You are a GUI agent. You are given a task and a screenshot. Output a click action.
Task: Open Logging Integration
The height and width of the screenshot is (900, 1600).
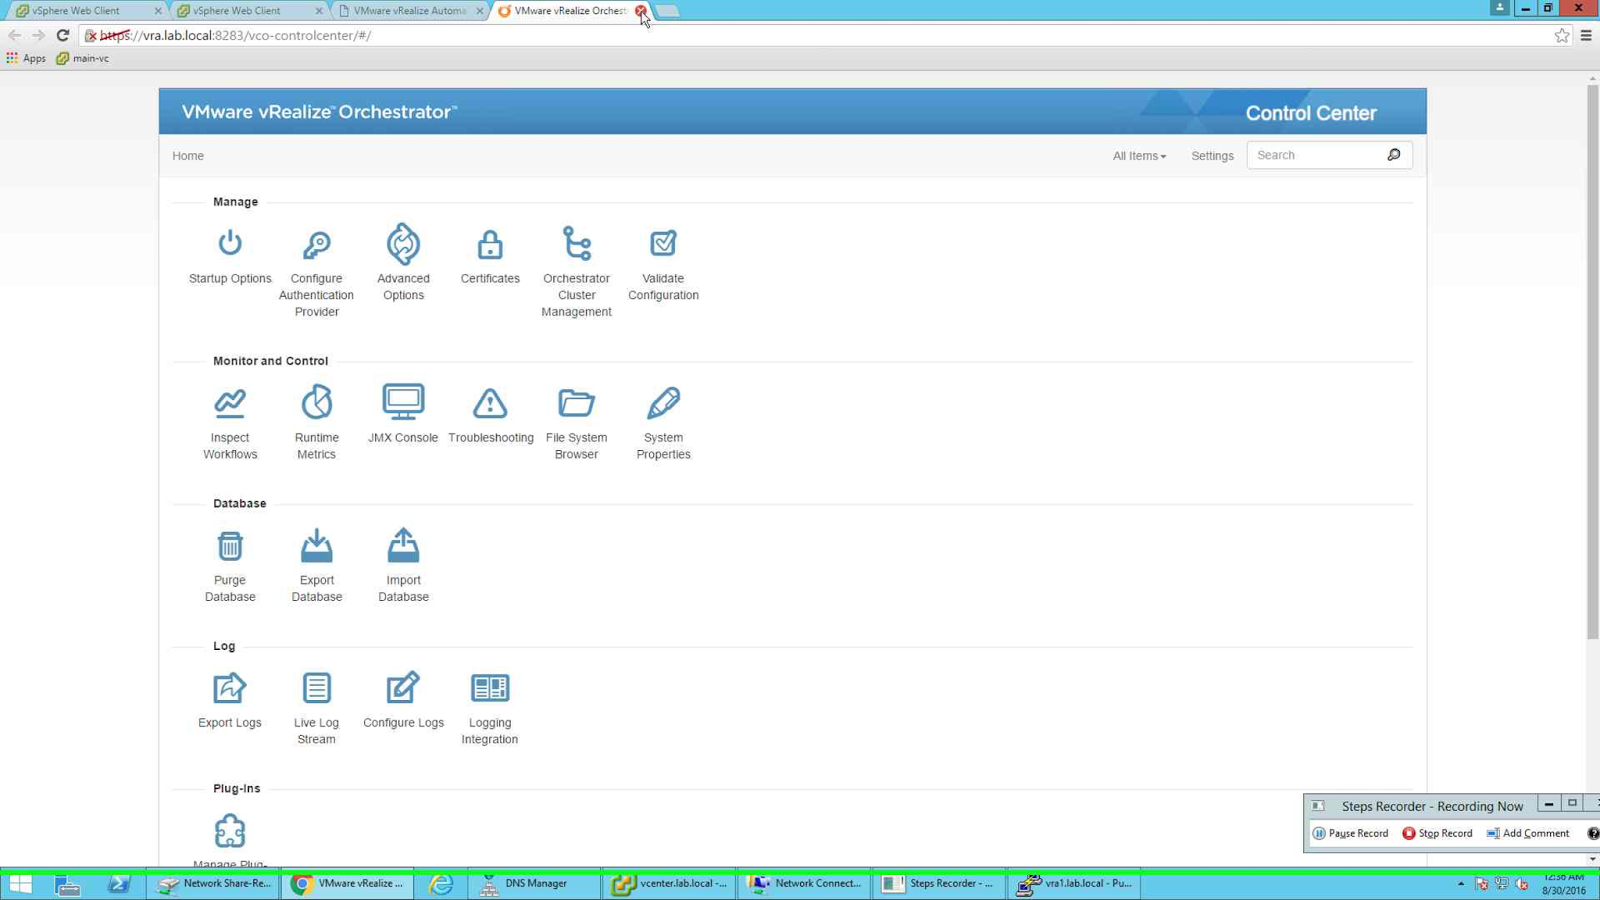tap(490, 709)
